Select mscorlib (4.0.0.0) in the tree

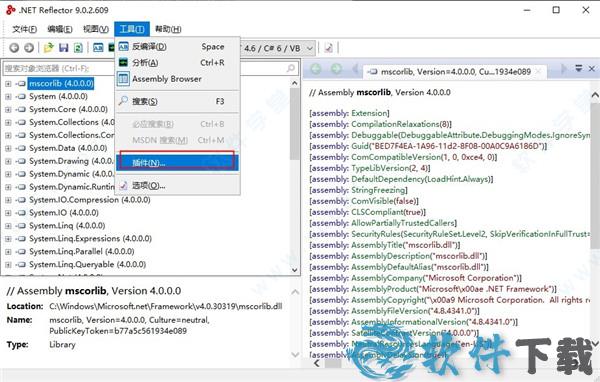pos(61,83)
